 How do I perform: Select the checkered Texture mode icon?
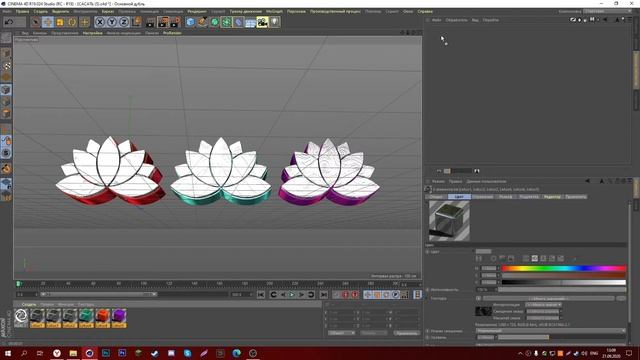(6, 66)
